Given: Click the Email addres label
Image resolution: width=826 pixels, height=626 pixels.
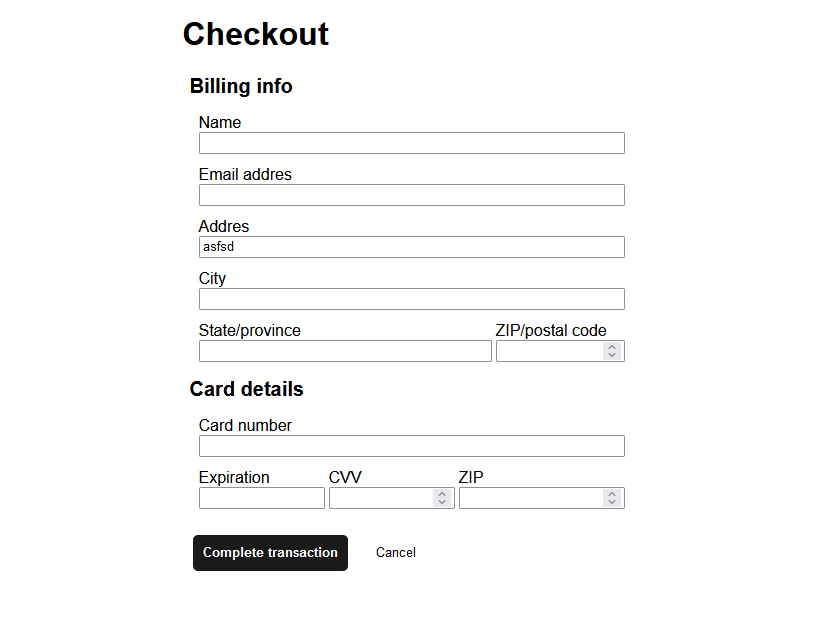Looking at the screenshot, I should [x=245, y=174].
